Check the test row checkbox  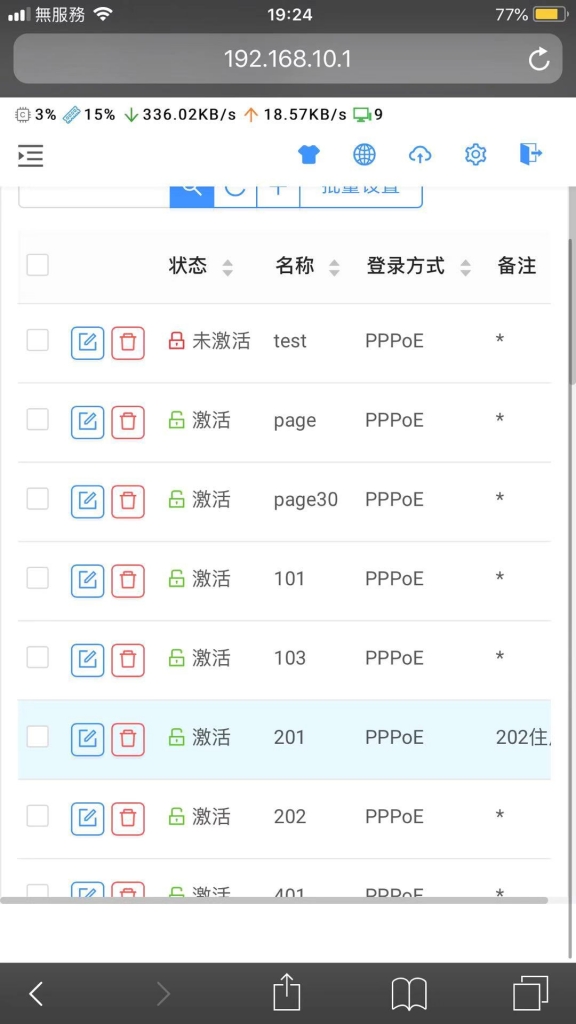pos(37,340)
